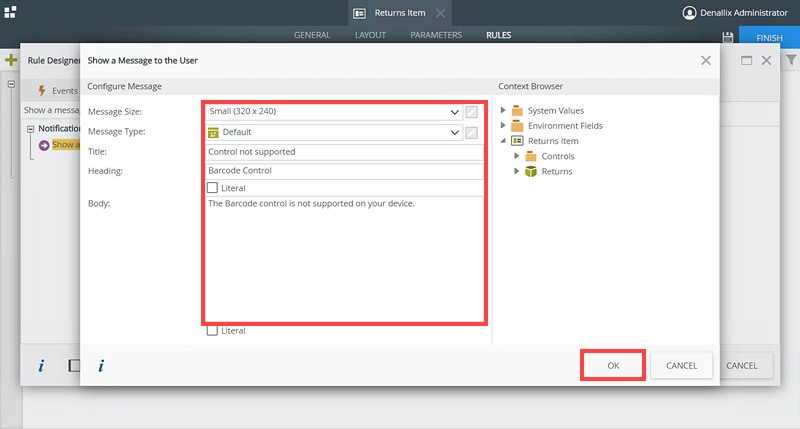The width and height of the screenshot is (800, 429).
Task: Expand the Returns object node
Action: pyautogui.click(x=516, y=171)
